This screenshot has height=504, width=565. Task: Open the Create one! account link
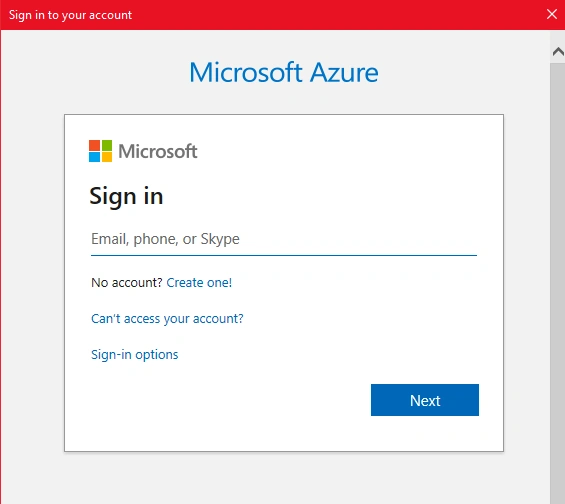pos(199,282)
